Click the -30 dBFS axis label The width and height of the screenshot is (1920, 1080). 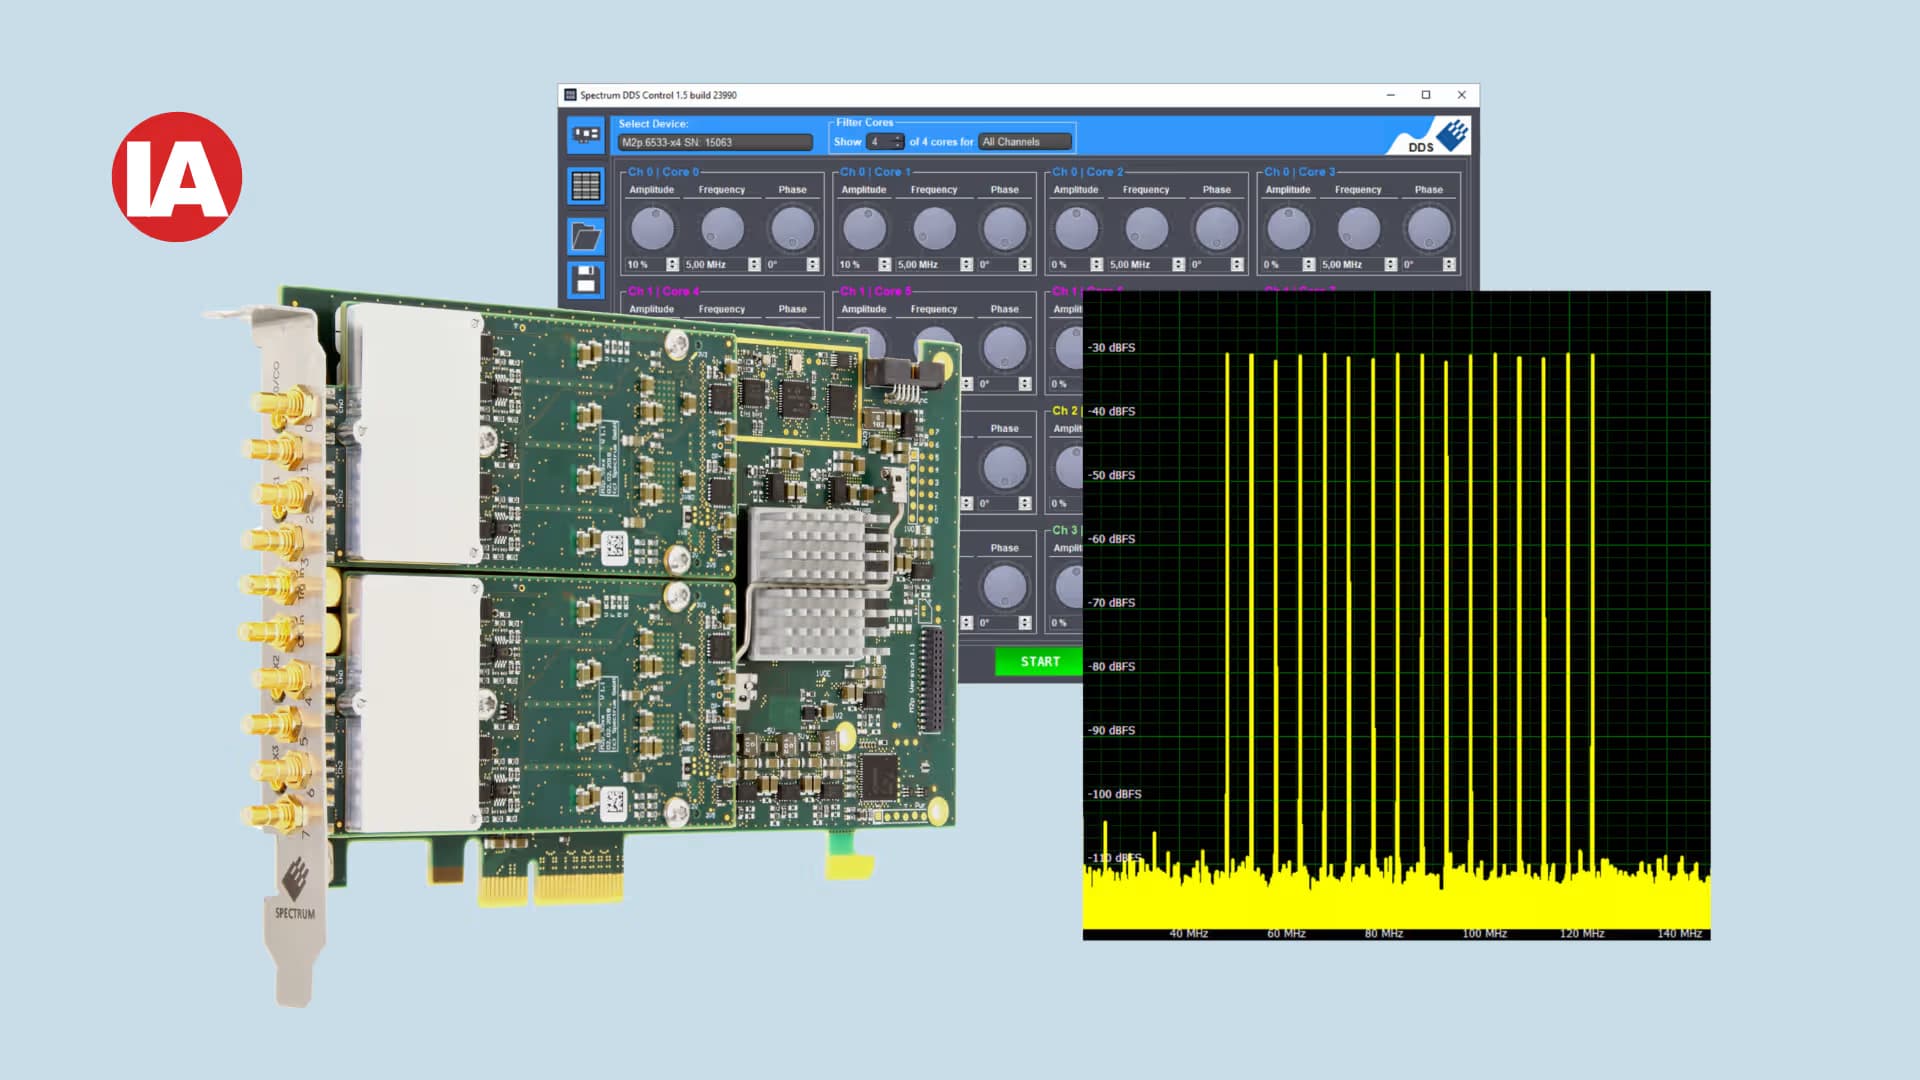click(x=1112, y=348)
